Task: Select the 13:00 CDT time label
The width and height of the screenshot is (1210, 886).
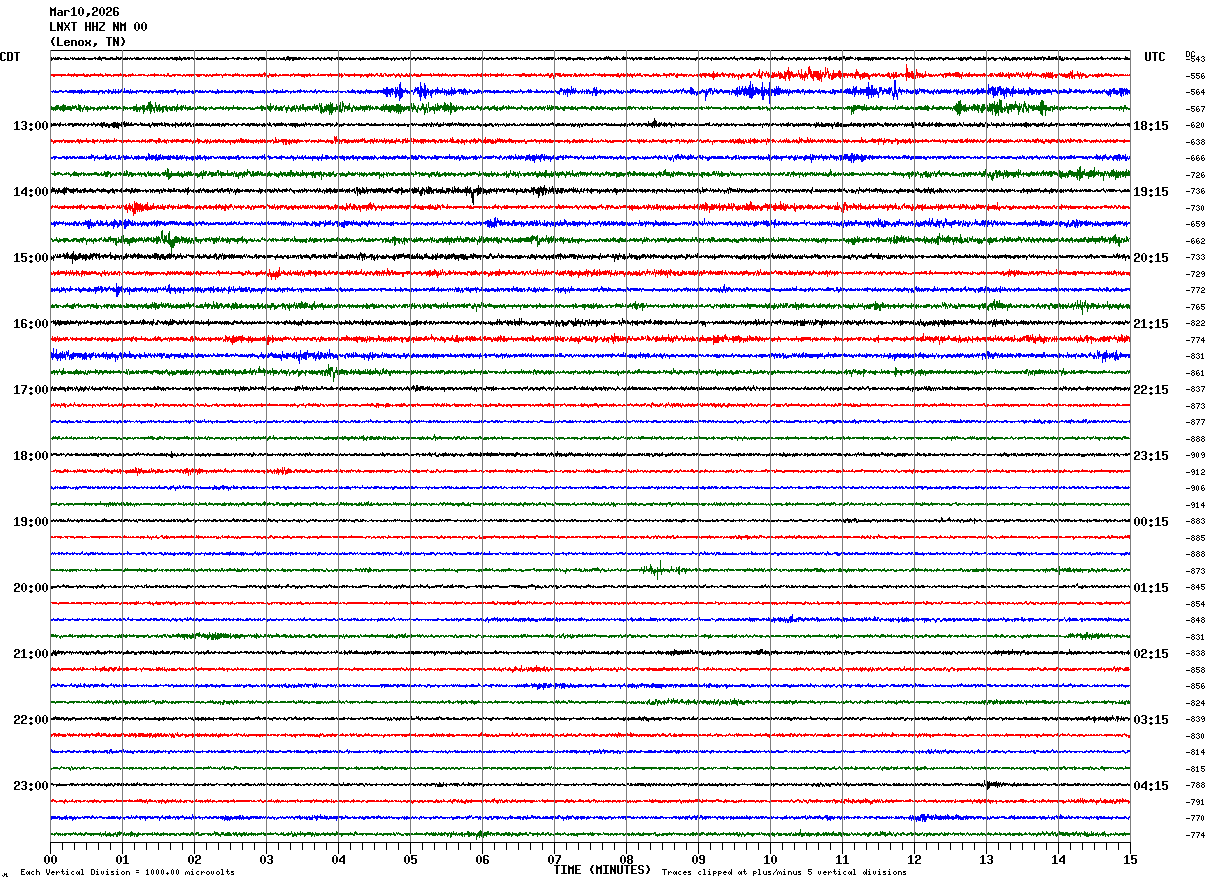Action: (x=30, y=126)
